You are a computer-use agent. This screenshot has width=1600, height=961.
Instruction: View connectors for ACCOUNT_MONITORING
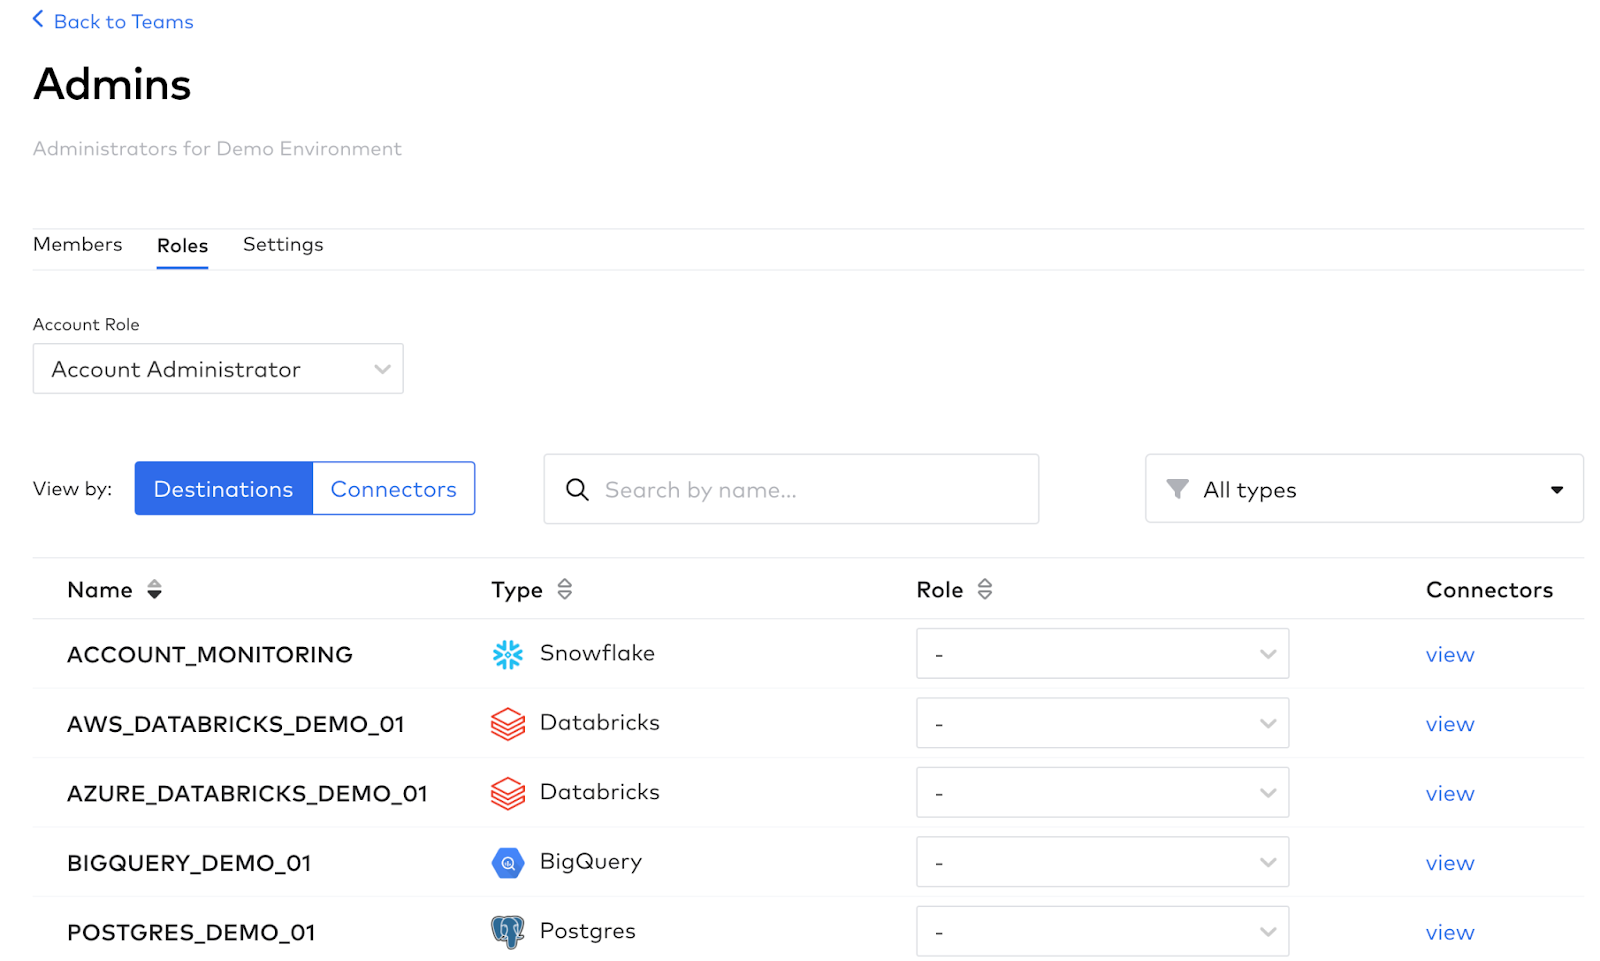[1450, 655]
